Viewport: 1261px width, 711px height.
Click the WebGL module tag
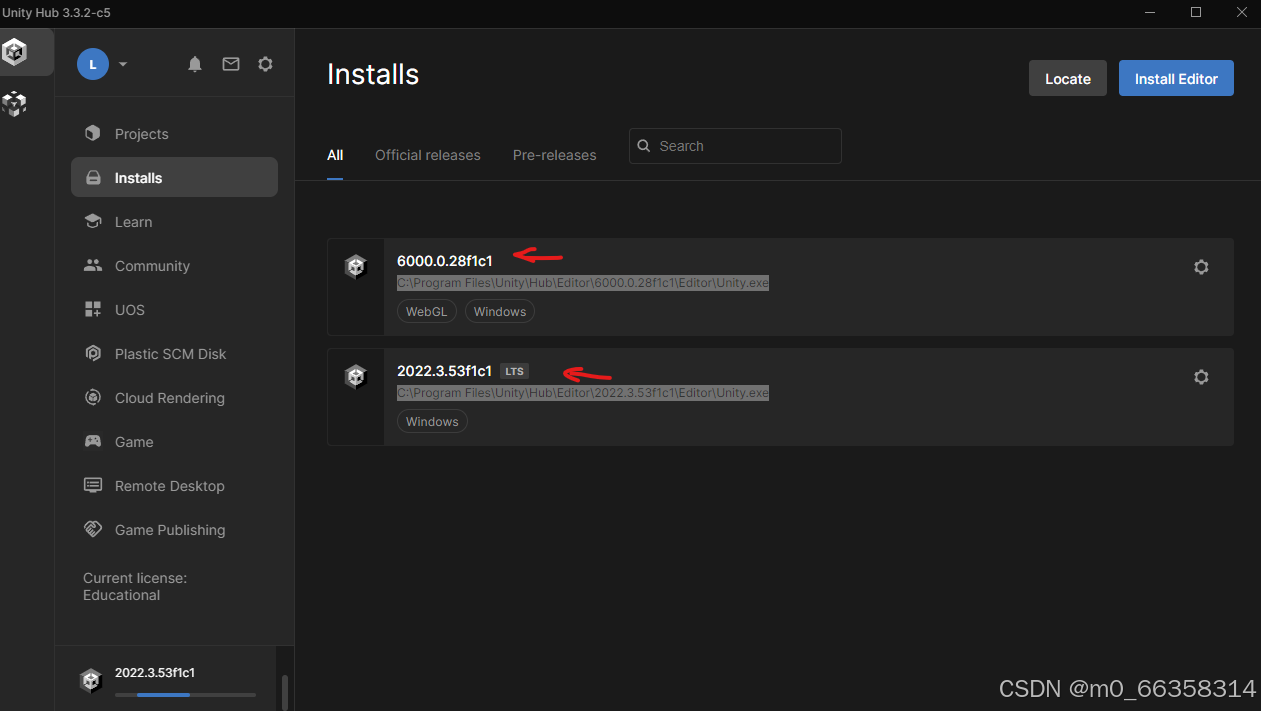pyautogui.click(x=427, y=312)
